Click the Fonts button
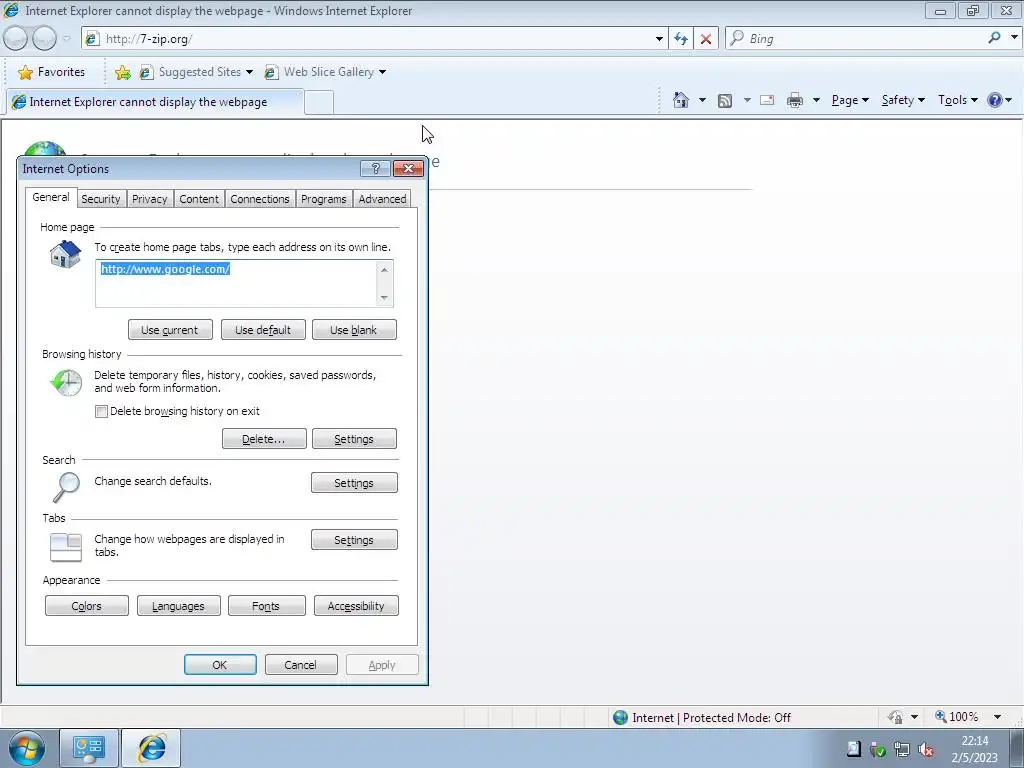Screen dimensions: 1024x768 click(266, 606)
